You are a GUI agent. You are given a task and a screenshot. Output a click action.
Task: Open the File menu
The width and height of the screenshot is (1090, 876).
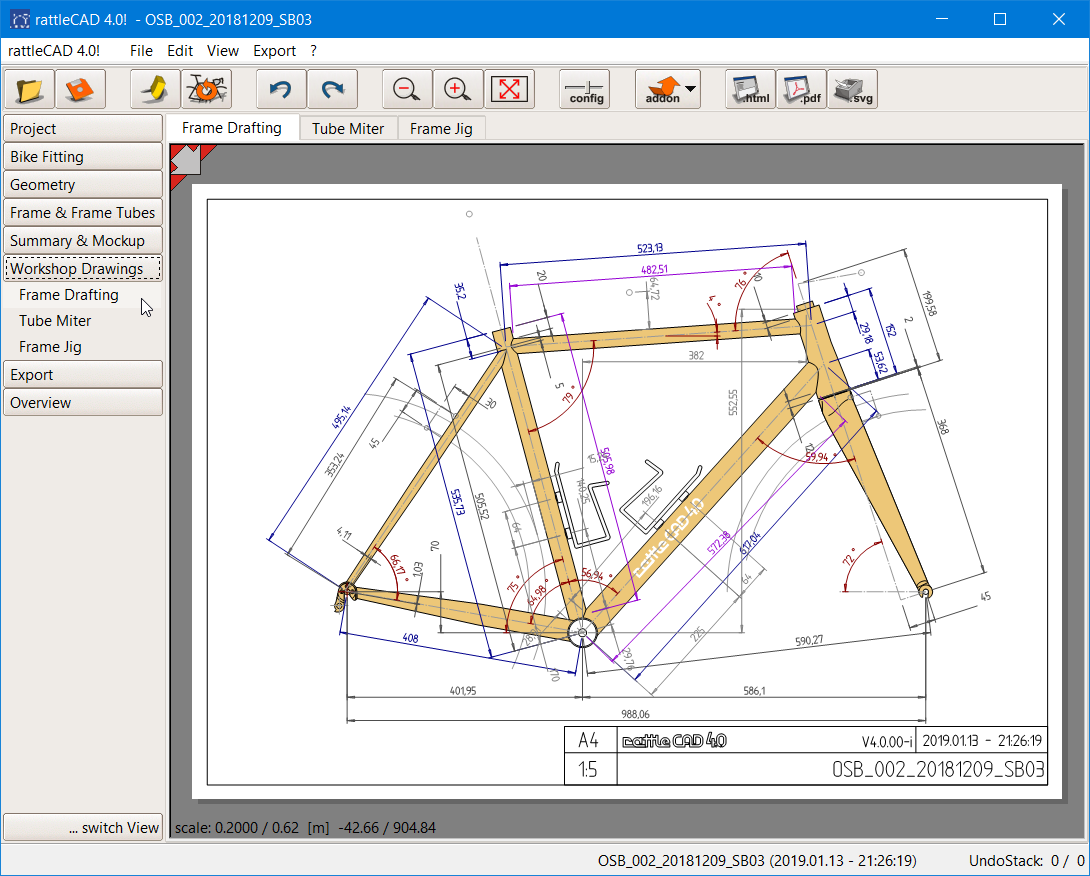tap(141, 51)
